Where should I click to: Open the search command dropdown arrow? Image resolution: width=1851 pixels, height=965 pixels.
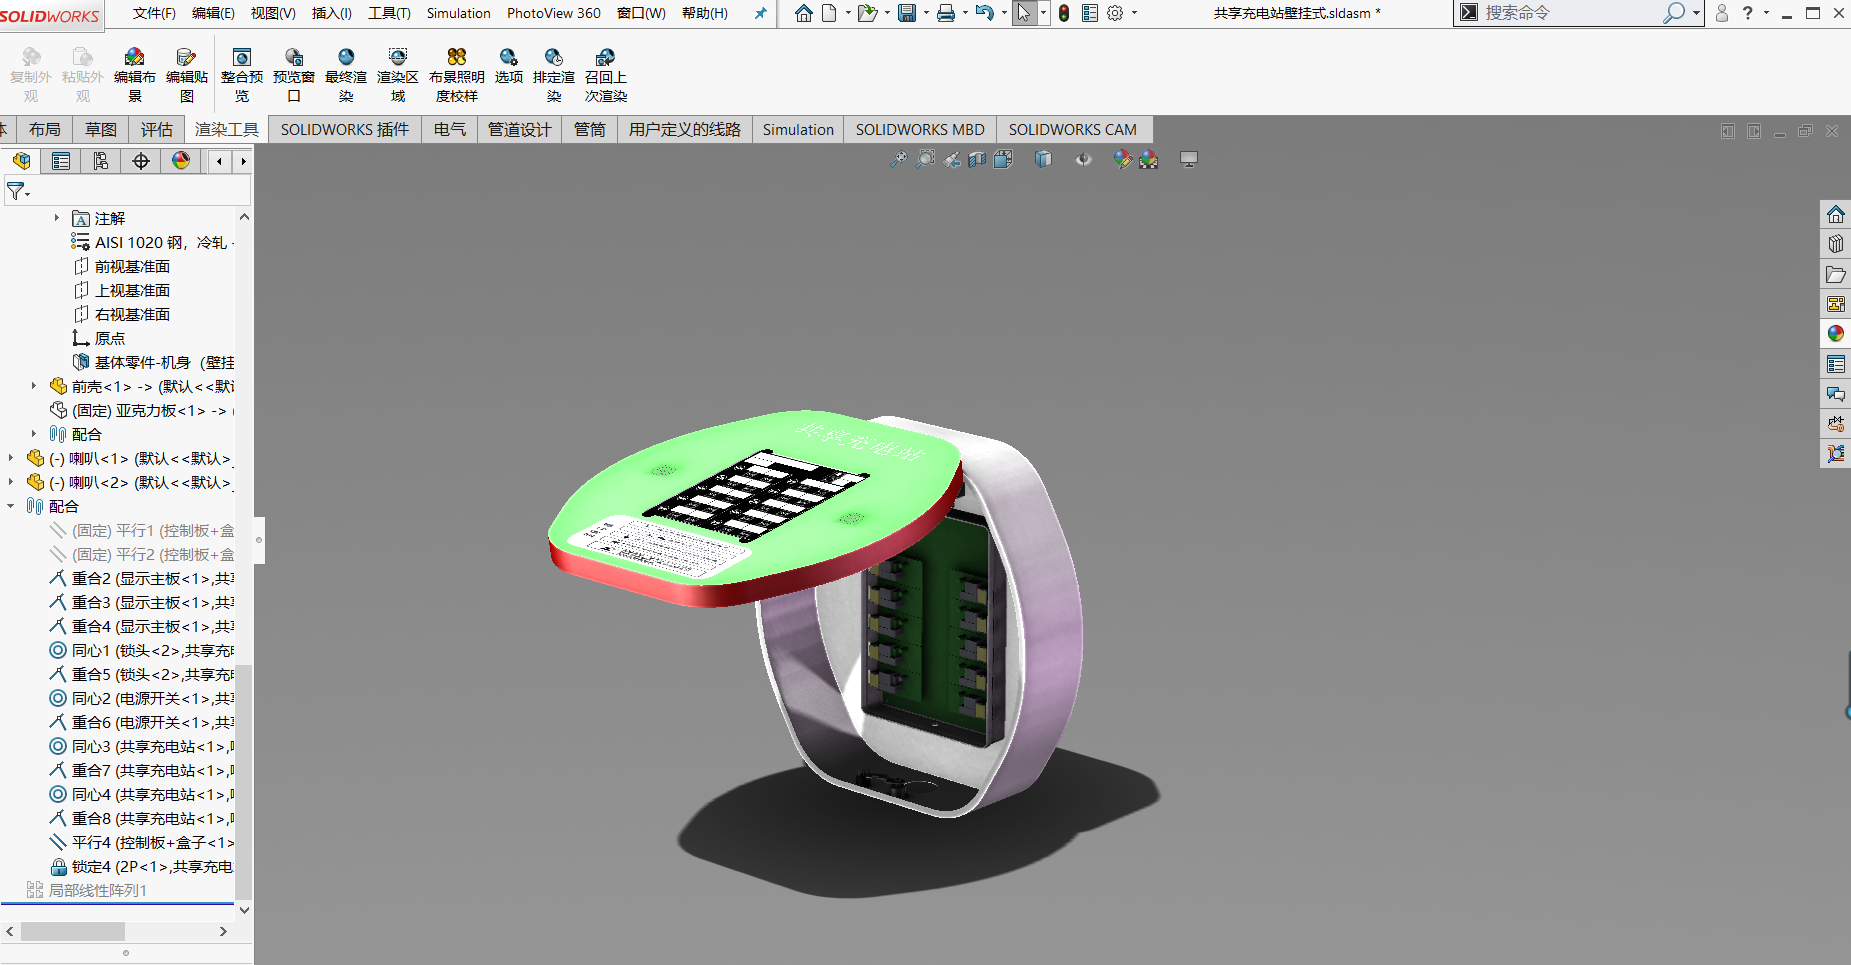(1696, 13)
